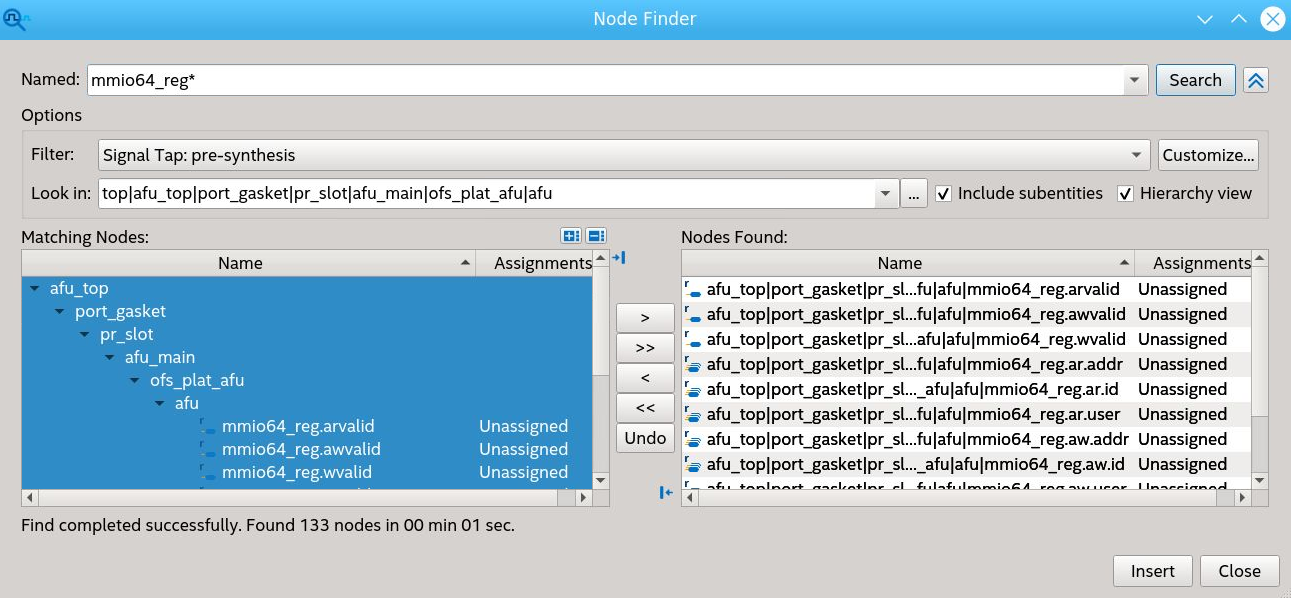Image resolution: width=1291 pixels, height=598 pixels.
Task: Open the Filter dropdown list
Action: 1135,155
